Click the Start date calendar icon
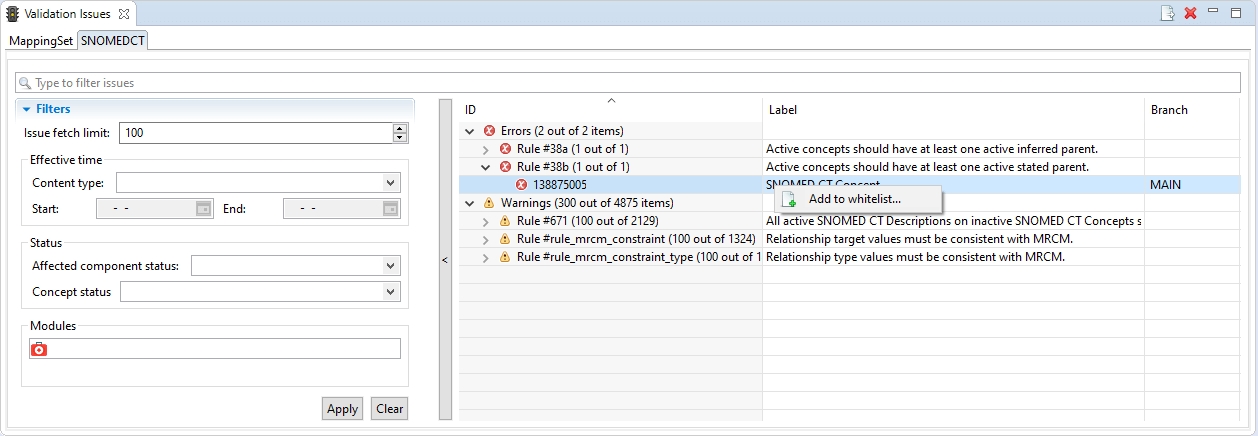 [x=203, y=209]
